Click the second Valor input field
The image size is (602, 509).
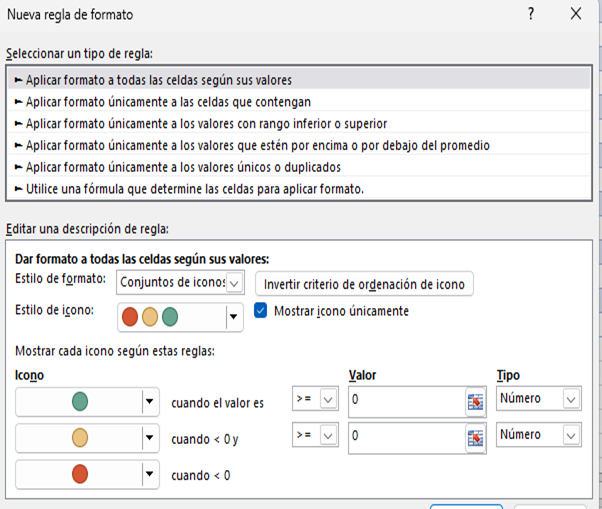coord(404,437)
